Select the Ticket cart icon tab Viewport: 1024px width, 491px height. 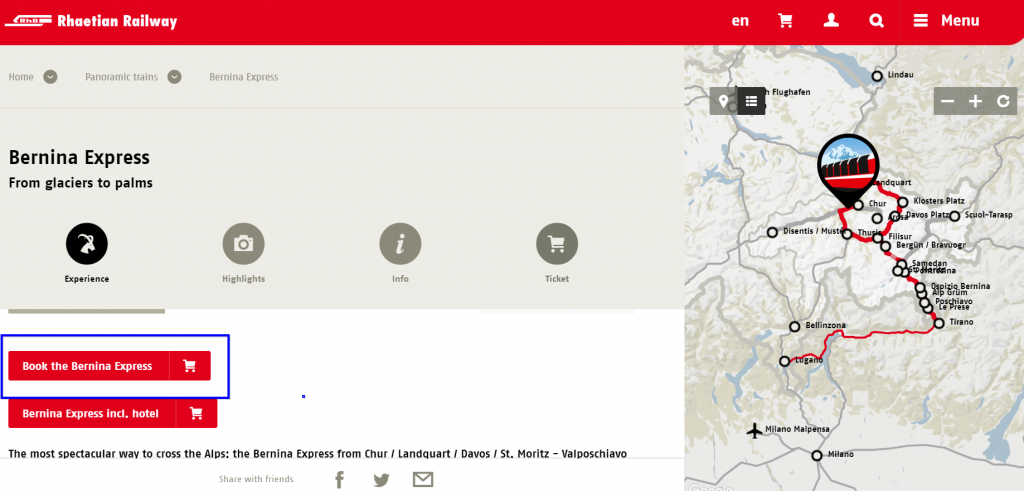[x=557, y=244]
